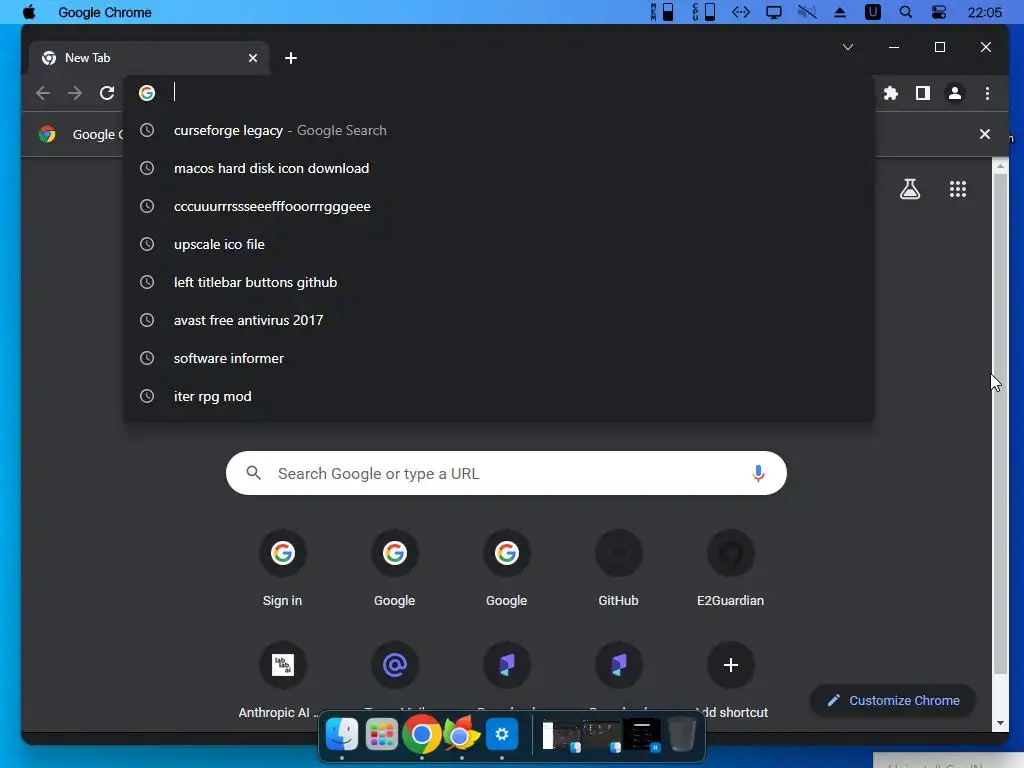Choose suggestion iter rpg mod

pyautogui.click(x=498, y=396)
